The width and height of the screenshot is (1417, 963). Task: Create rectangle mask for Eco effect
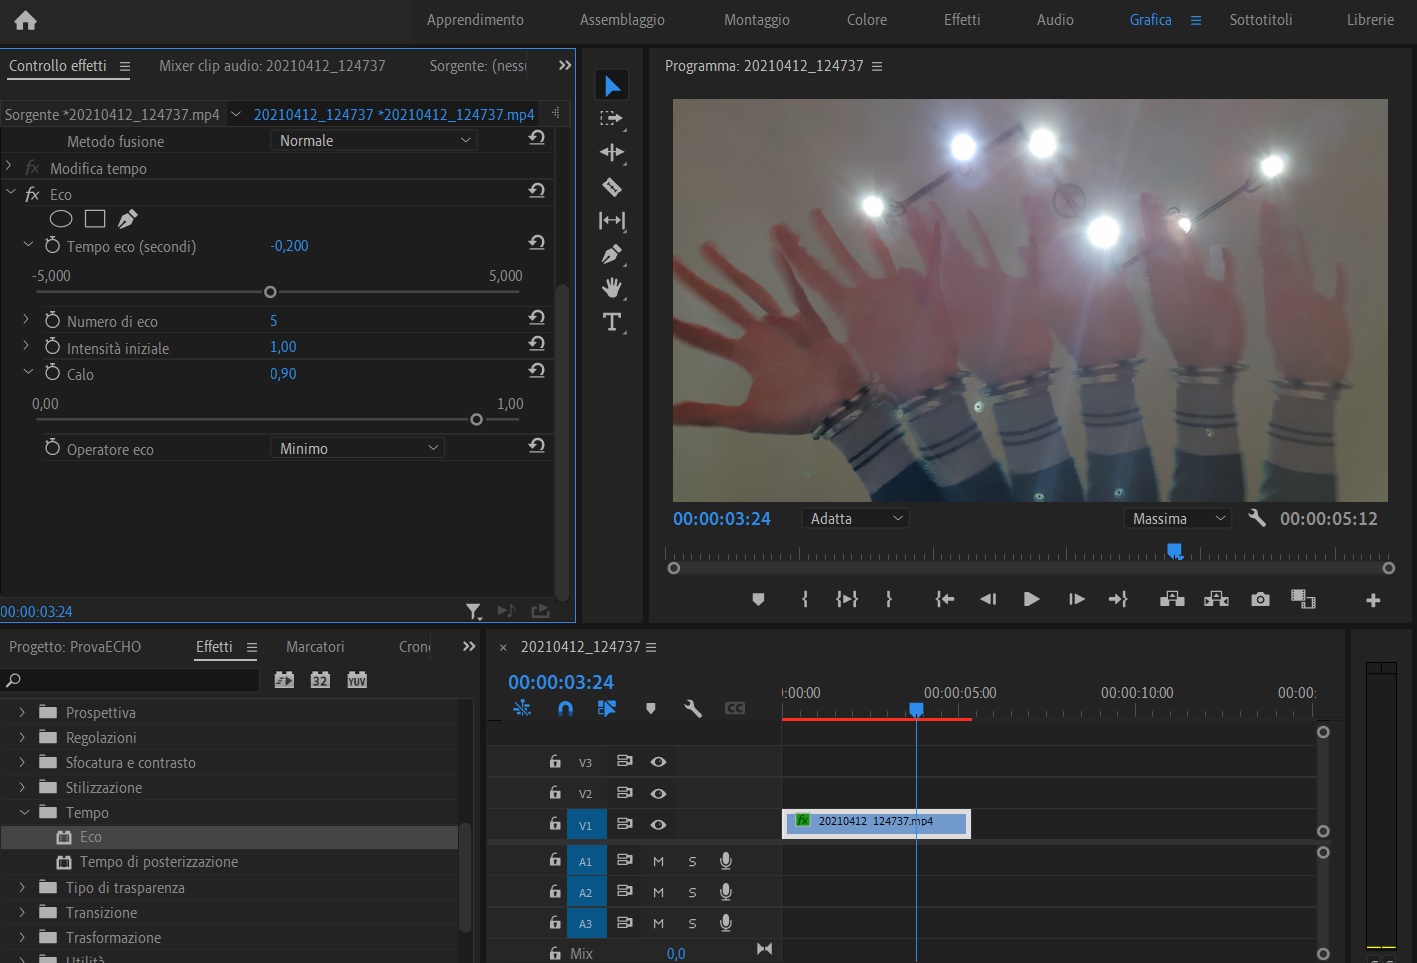click(95, 219)
